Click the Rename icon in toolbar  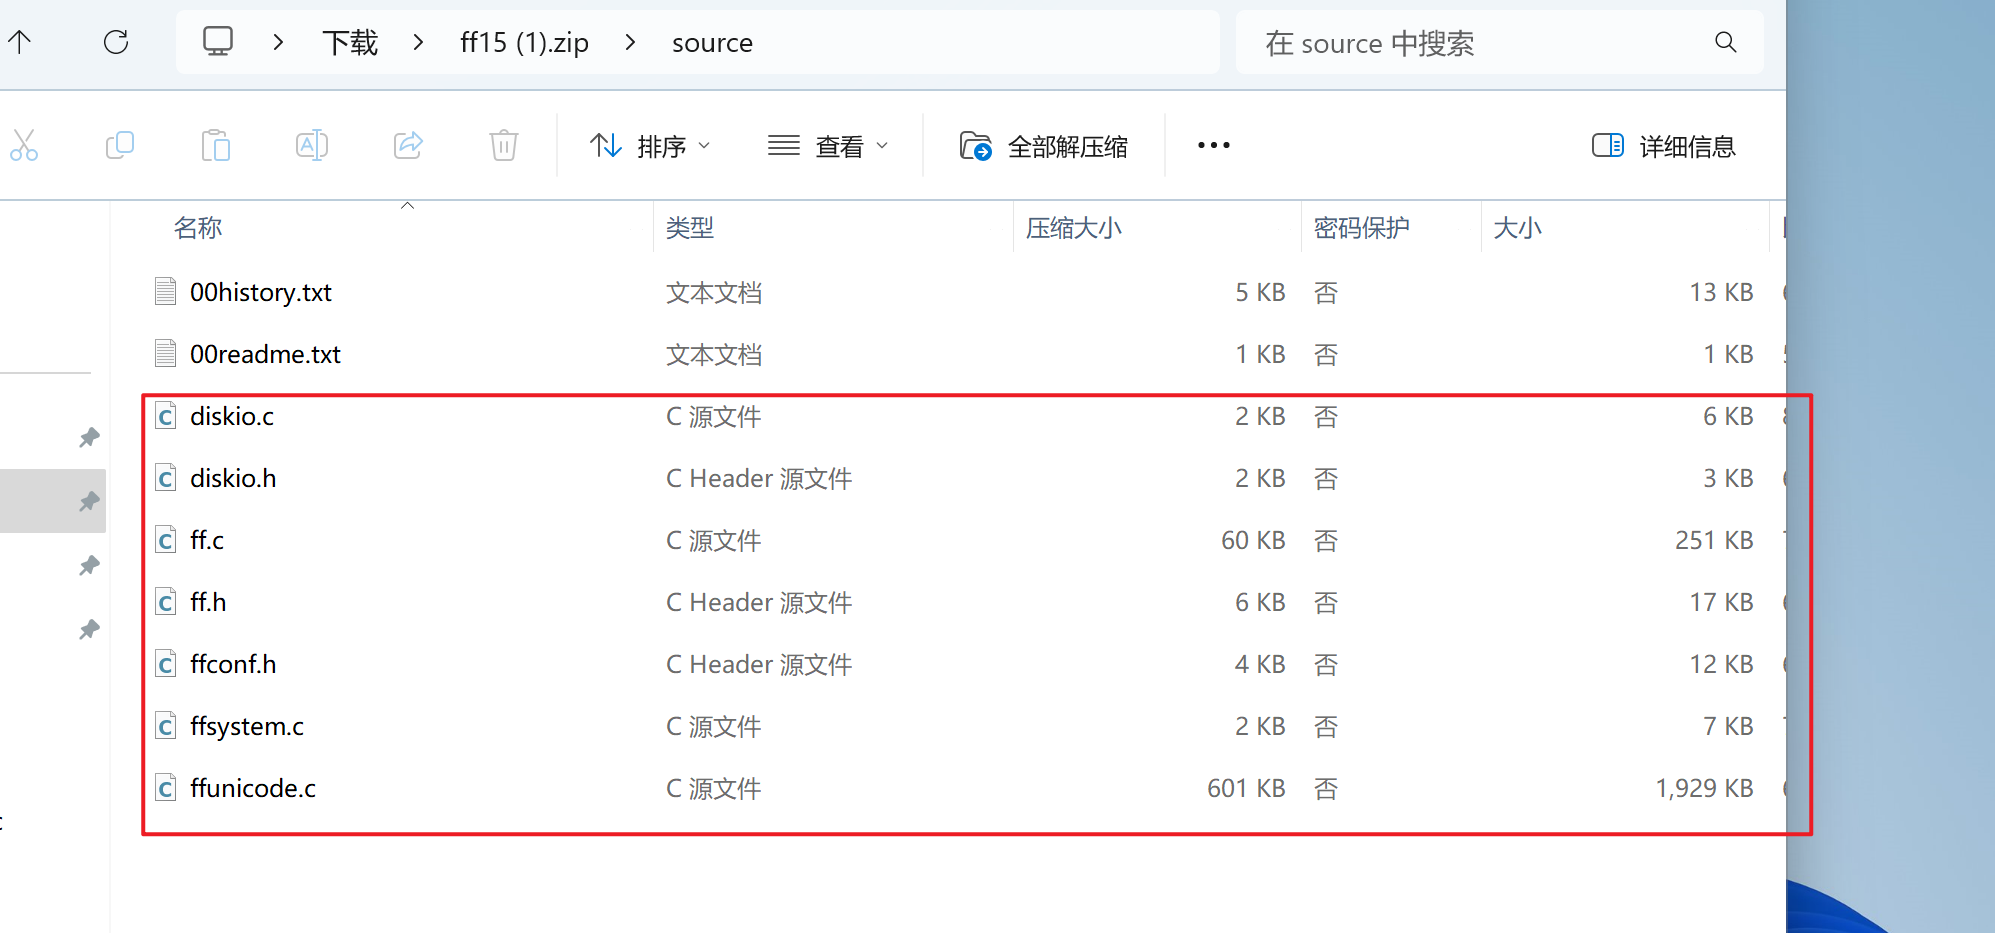312,146
